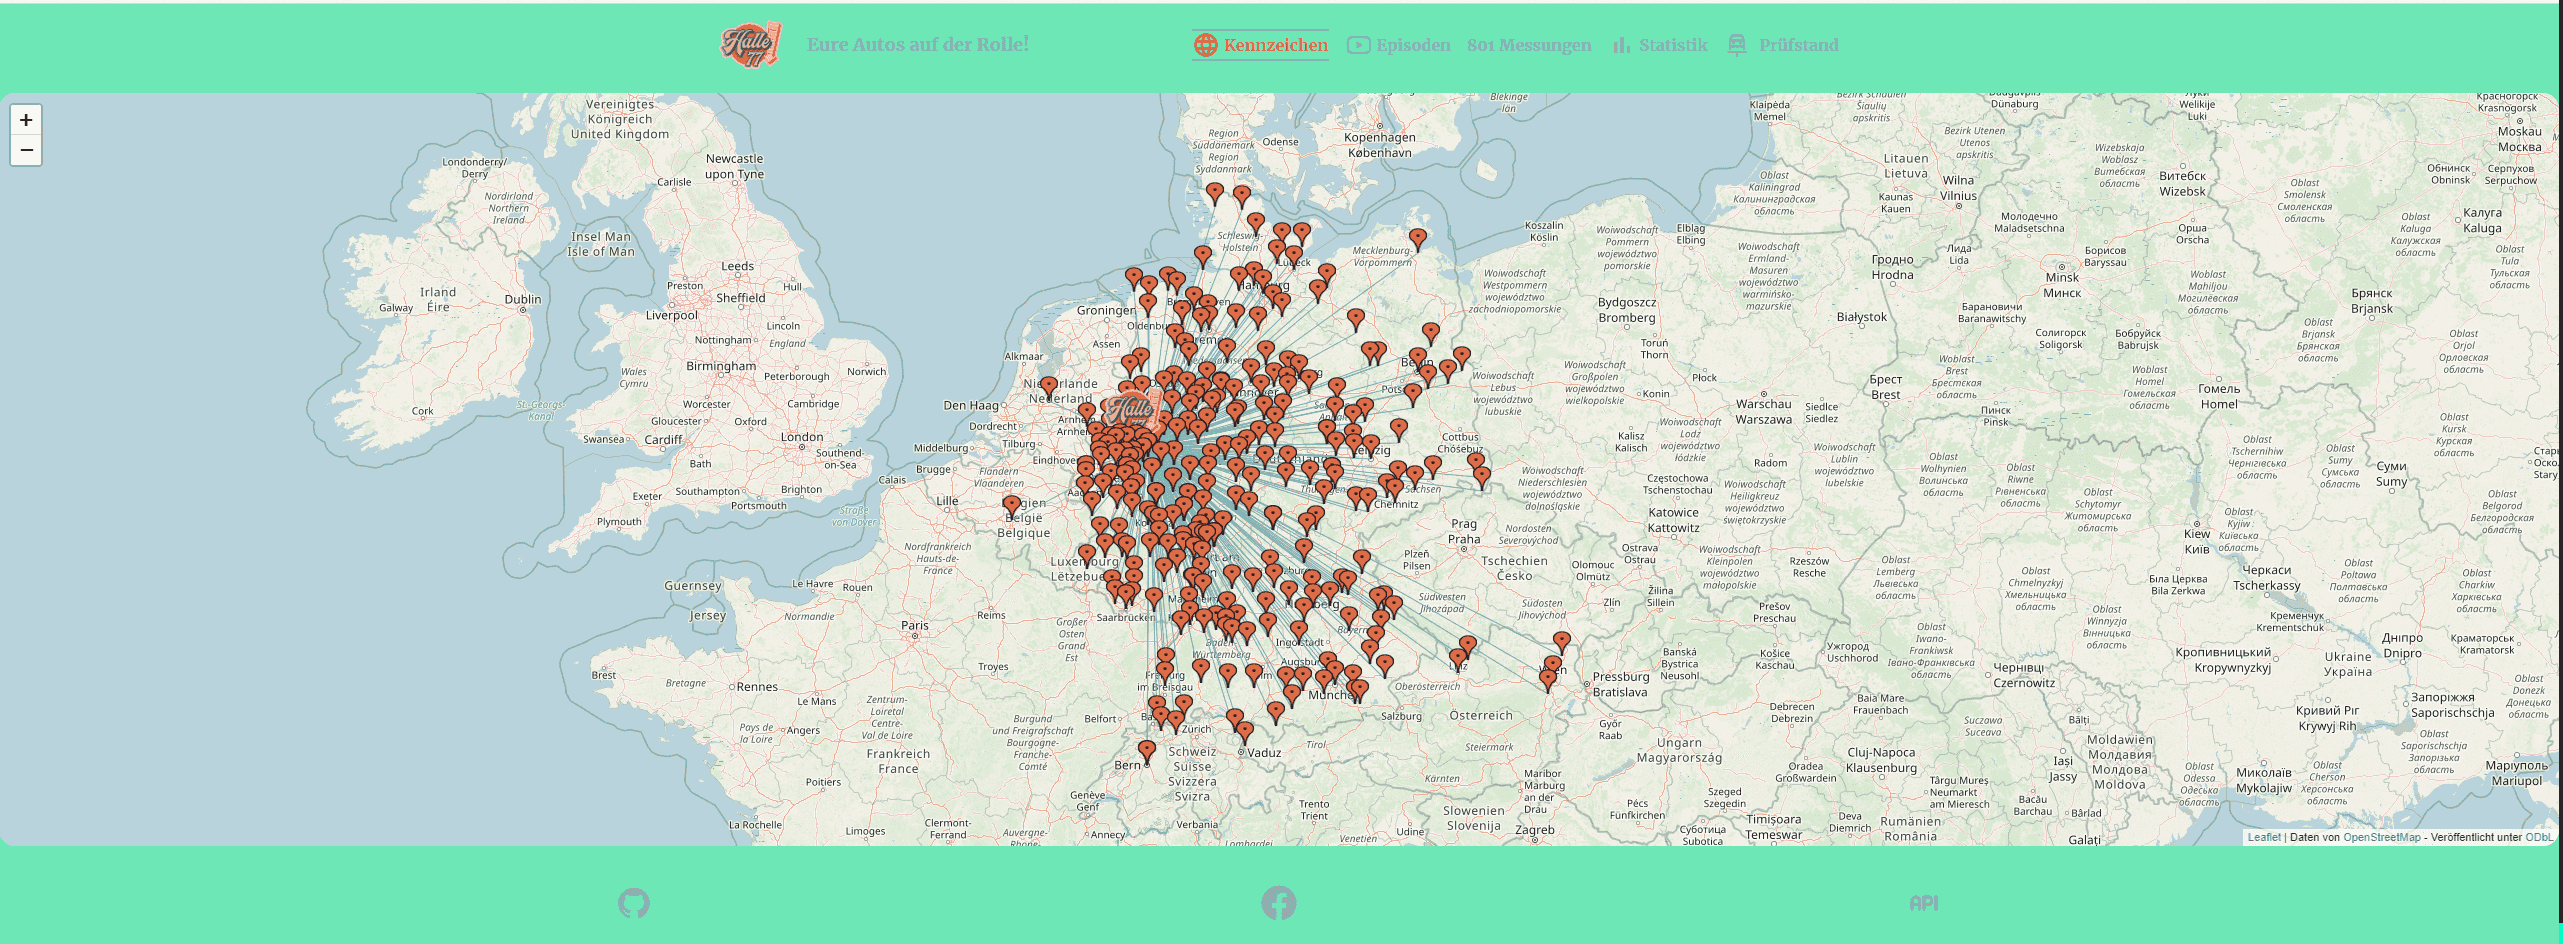Open the Facebook icon link in footer

(x=1279, y=903)
